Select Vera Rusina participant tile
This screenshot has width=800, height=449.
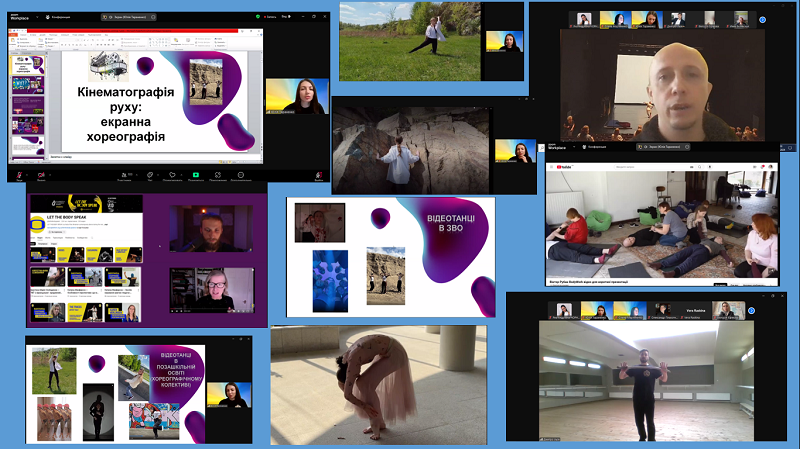[x=696, y=310]
